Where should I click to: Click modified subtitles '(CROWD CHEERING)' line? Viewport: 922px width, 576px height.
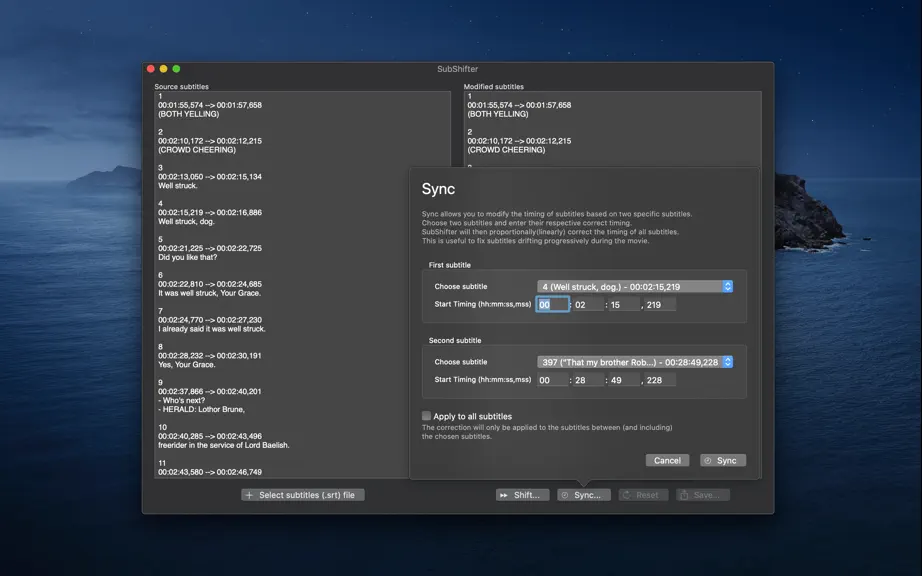[x=506, y=150]
